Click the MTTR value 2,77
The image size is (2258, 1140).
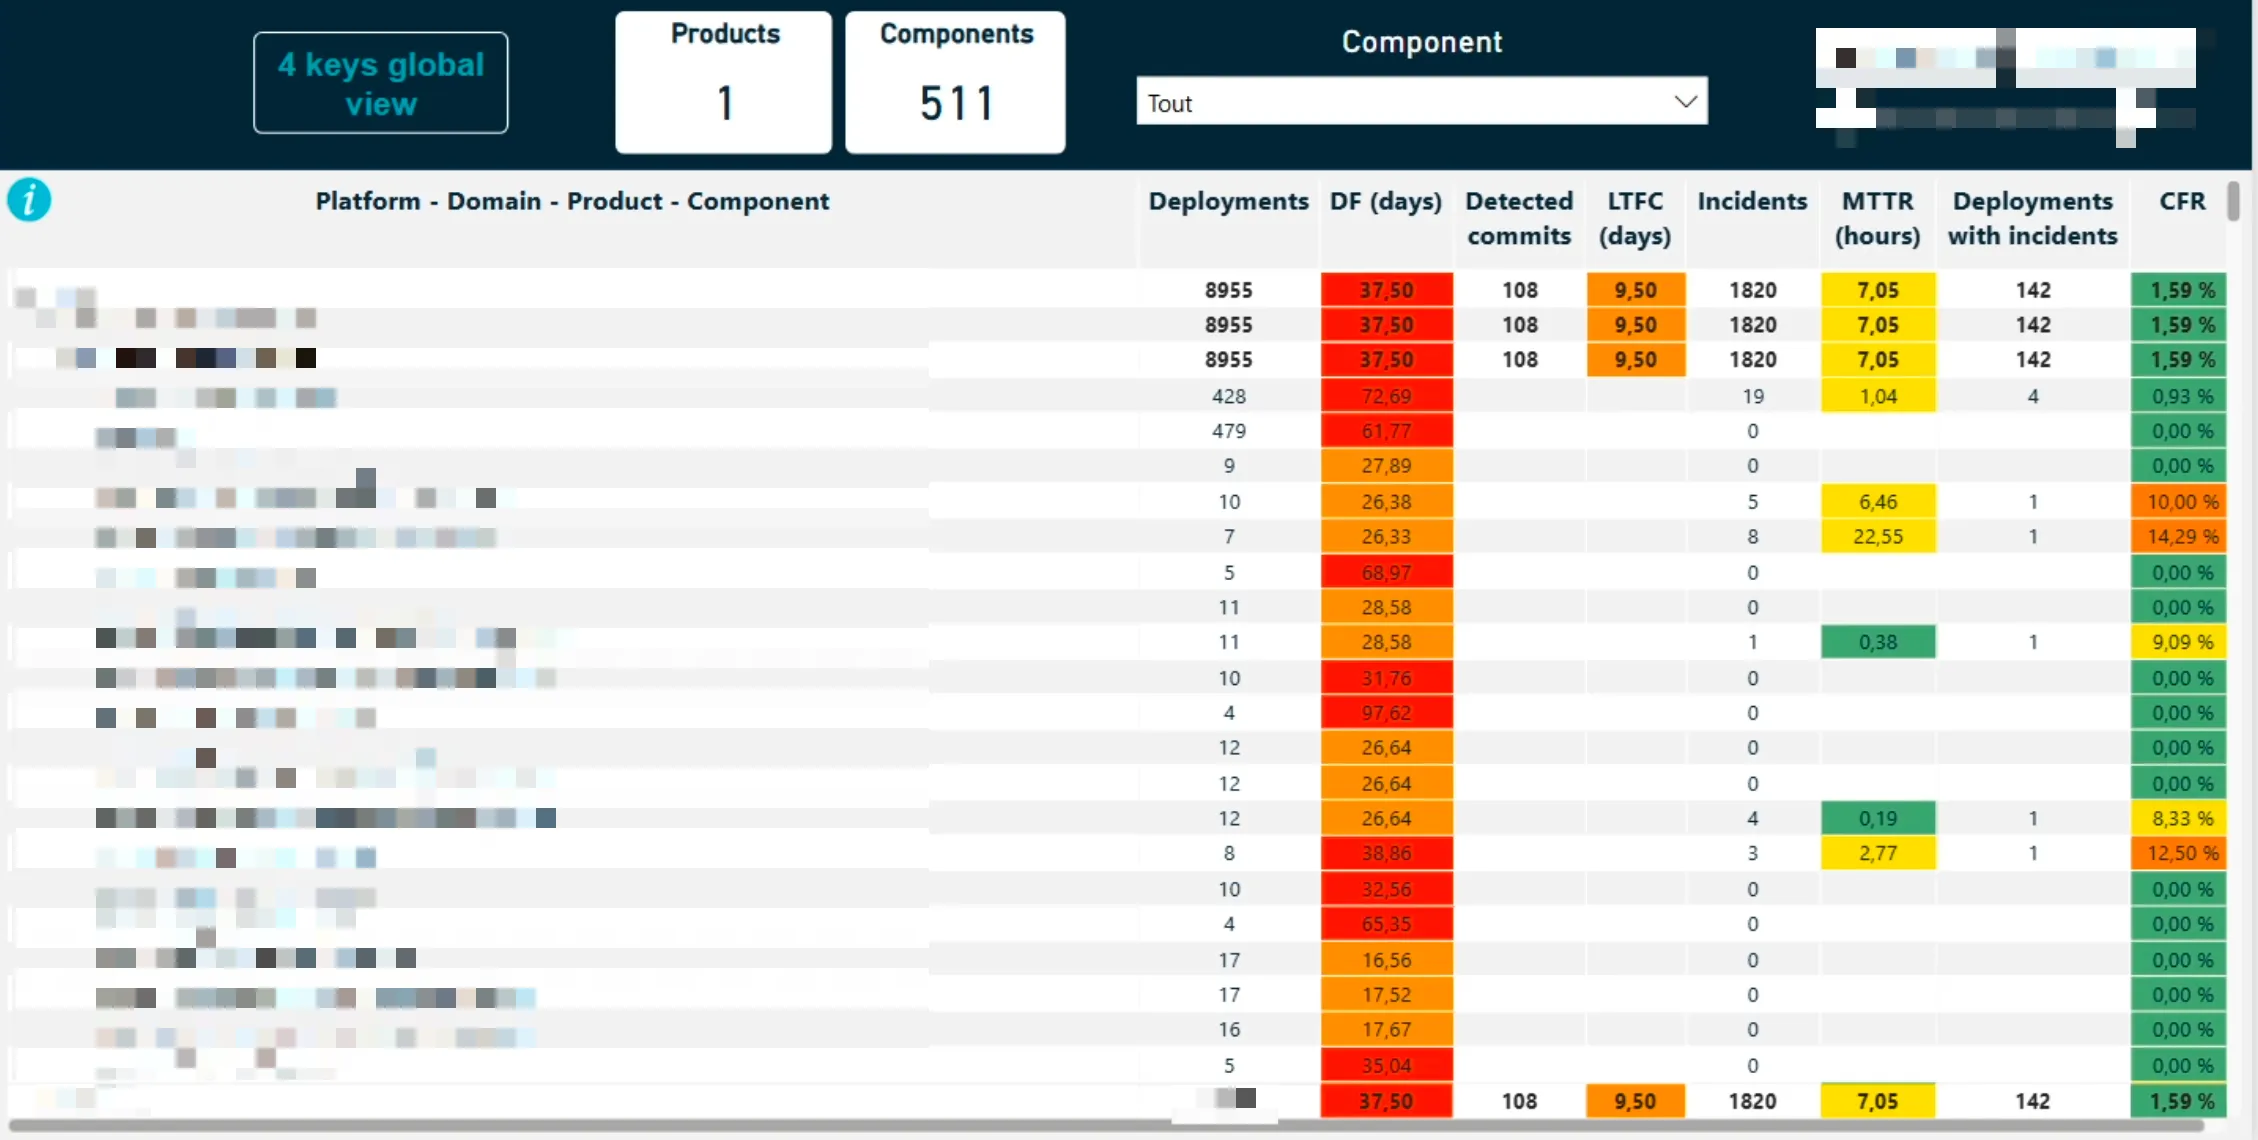tap(1878, 853)
